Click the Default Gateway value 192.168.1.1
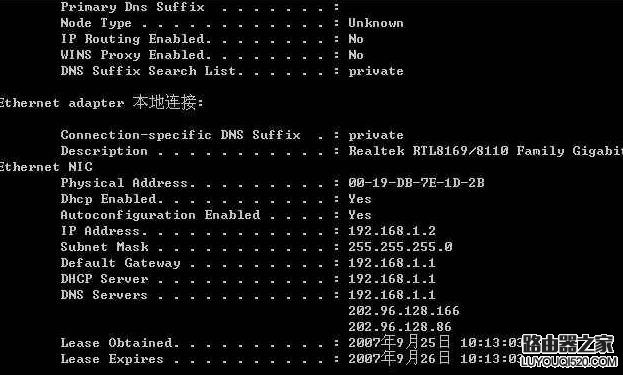 pos(392,263)
